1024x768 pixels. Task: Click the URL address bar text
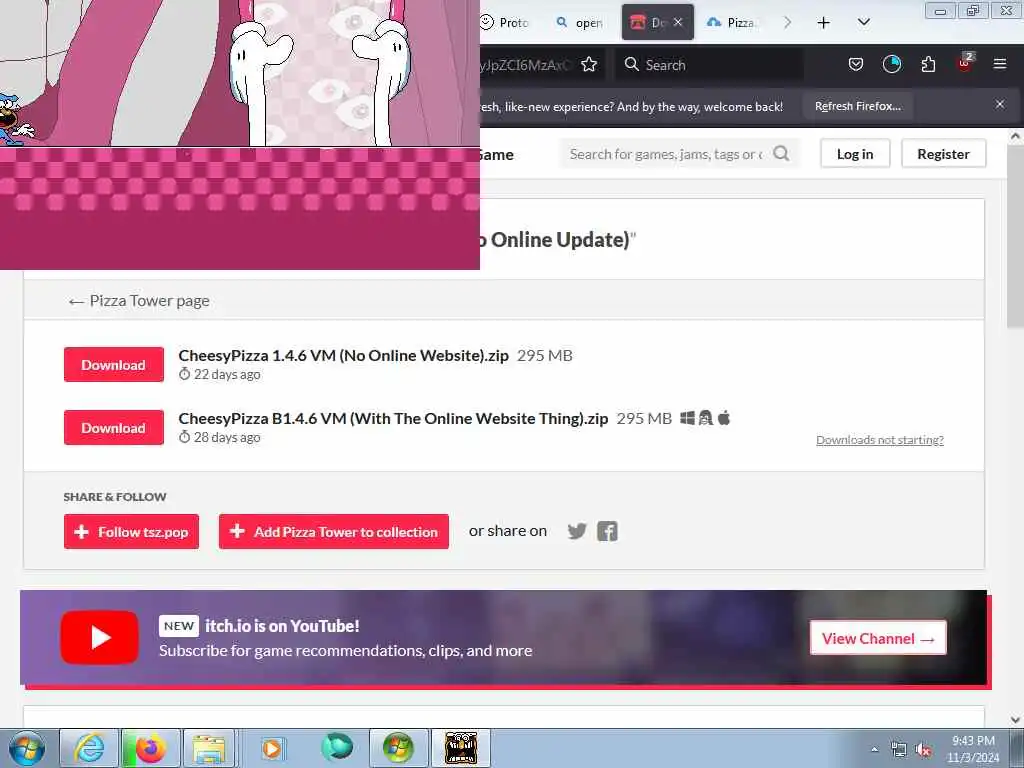pyautogui.click(x=526, y=65)
